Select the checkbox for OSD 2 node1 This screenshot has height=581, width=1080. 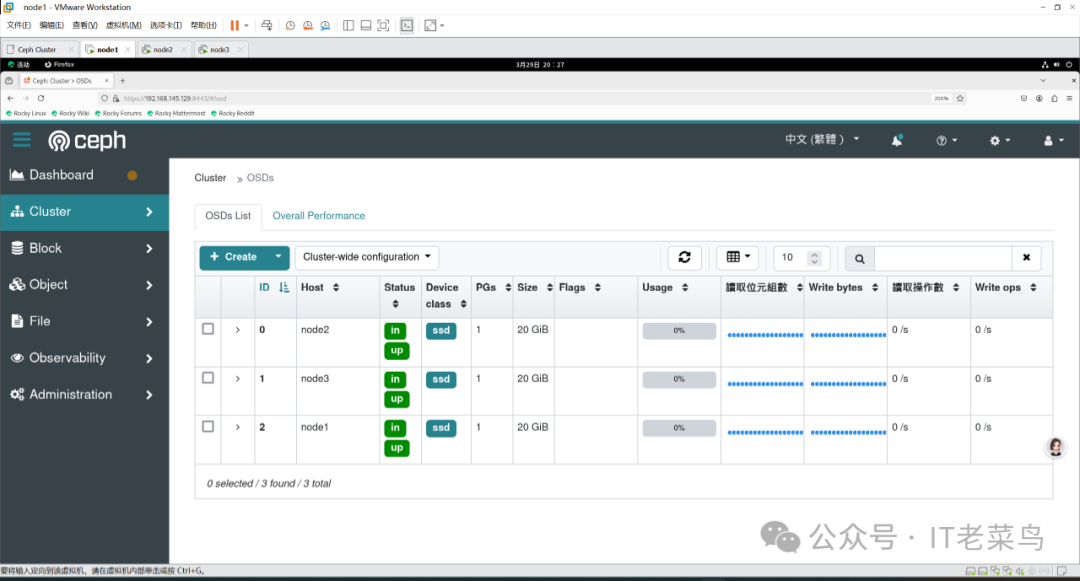(x=208, y=427)
